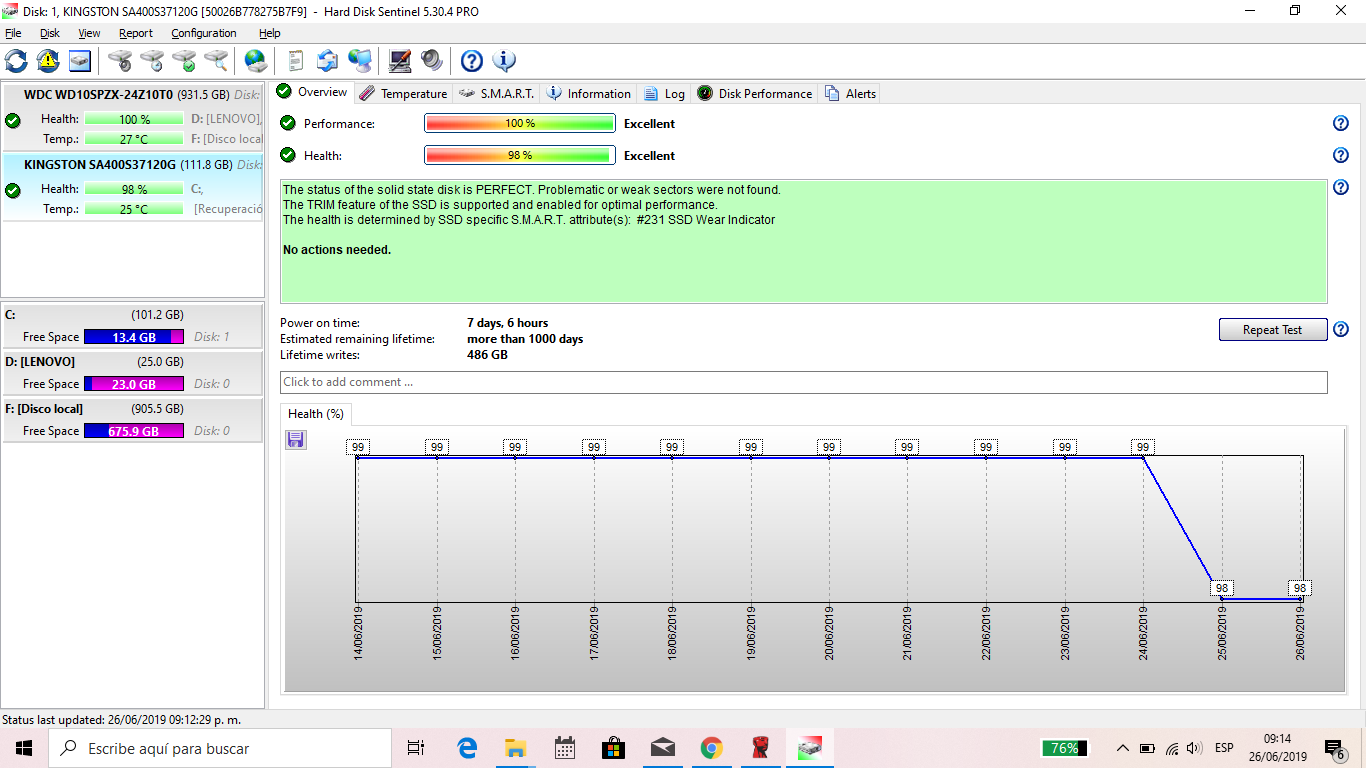Click the 'No actions needed.' status text
The image size is (1366, 768).
[x=337, y=250]
